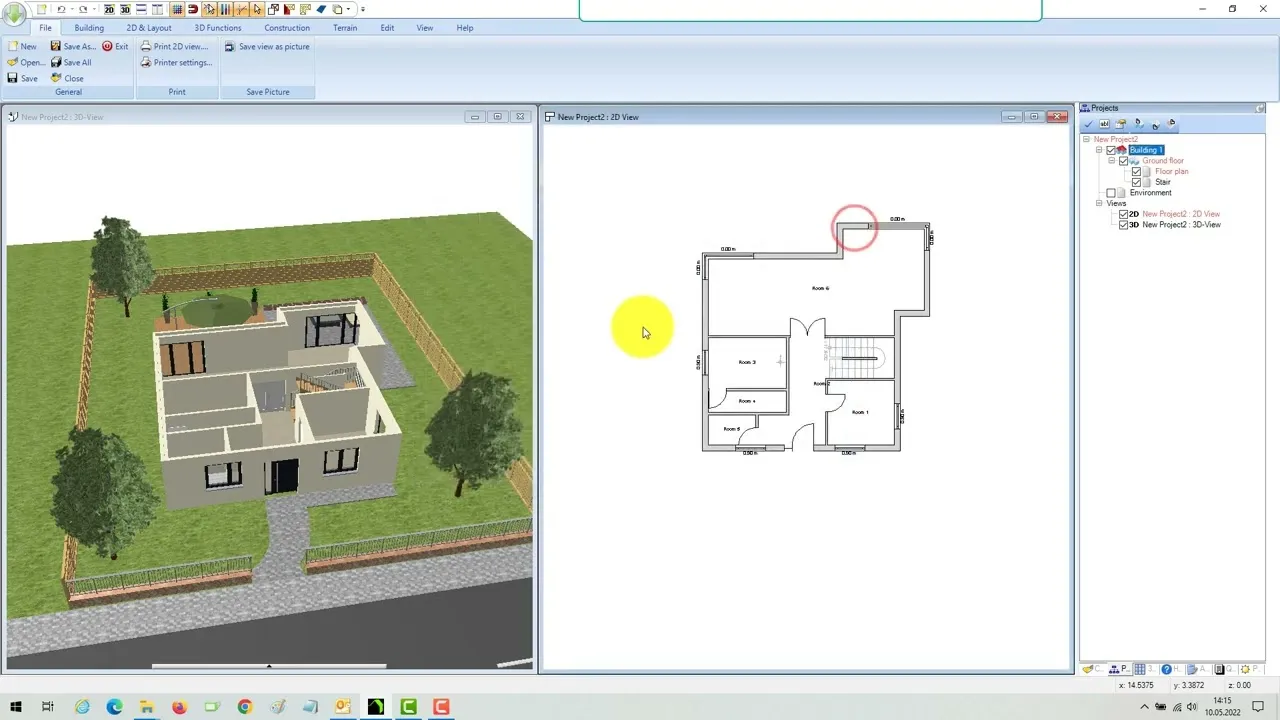Click the blue eraser-shaped icon
Screen dimensions: 1280x720
321,9
